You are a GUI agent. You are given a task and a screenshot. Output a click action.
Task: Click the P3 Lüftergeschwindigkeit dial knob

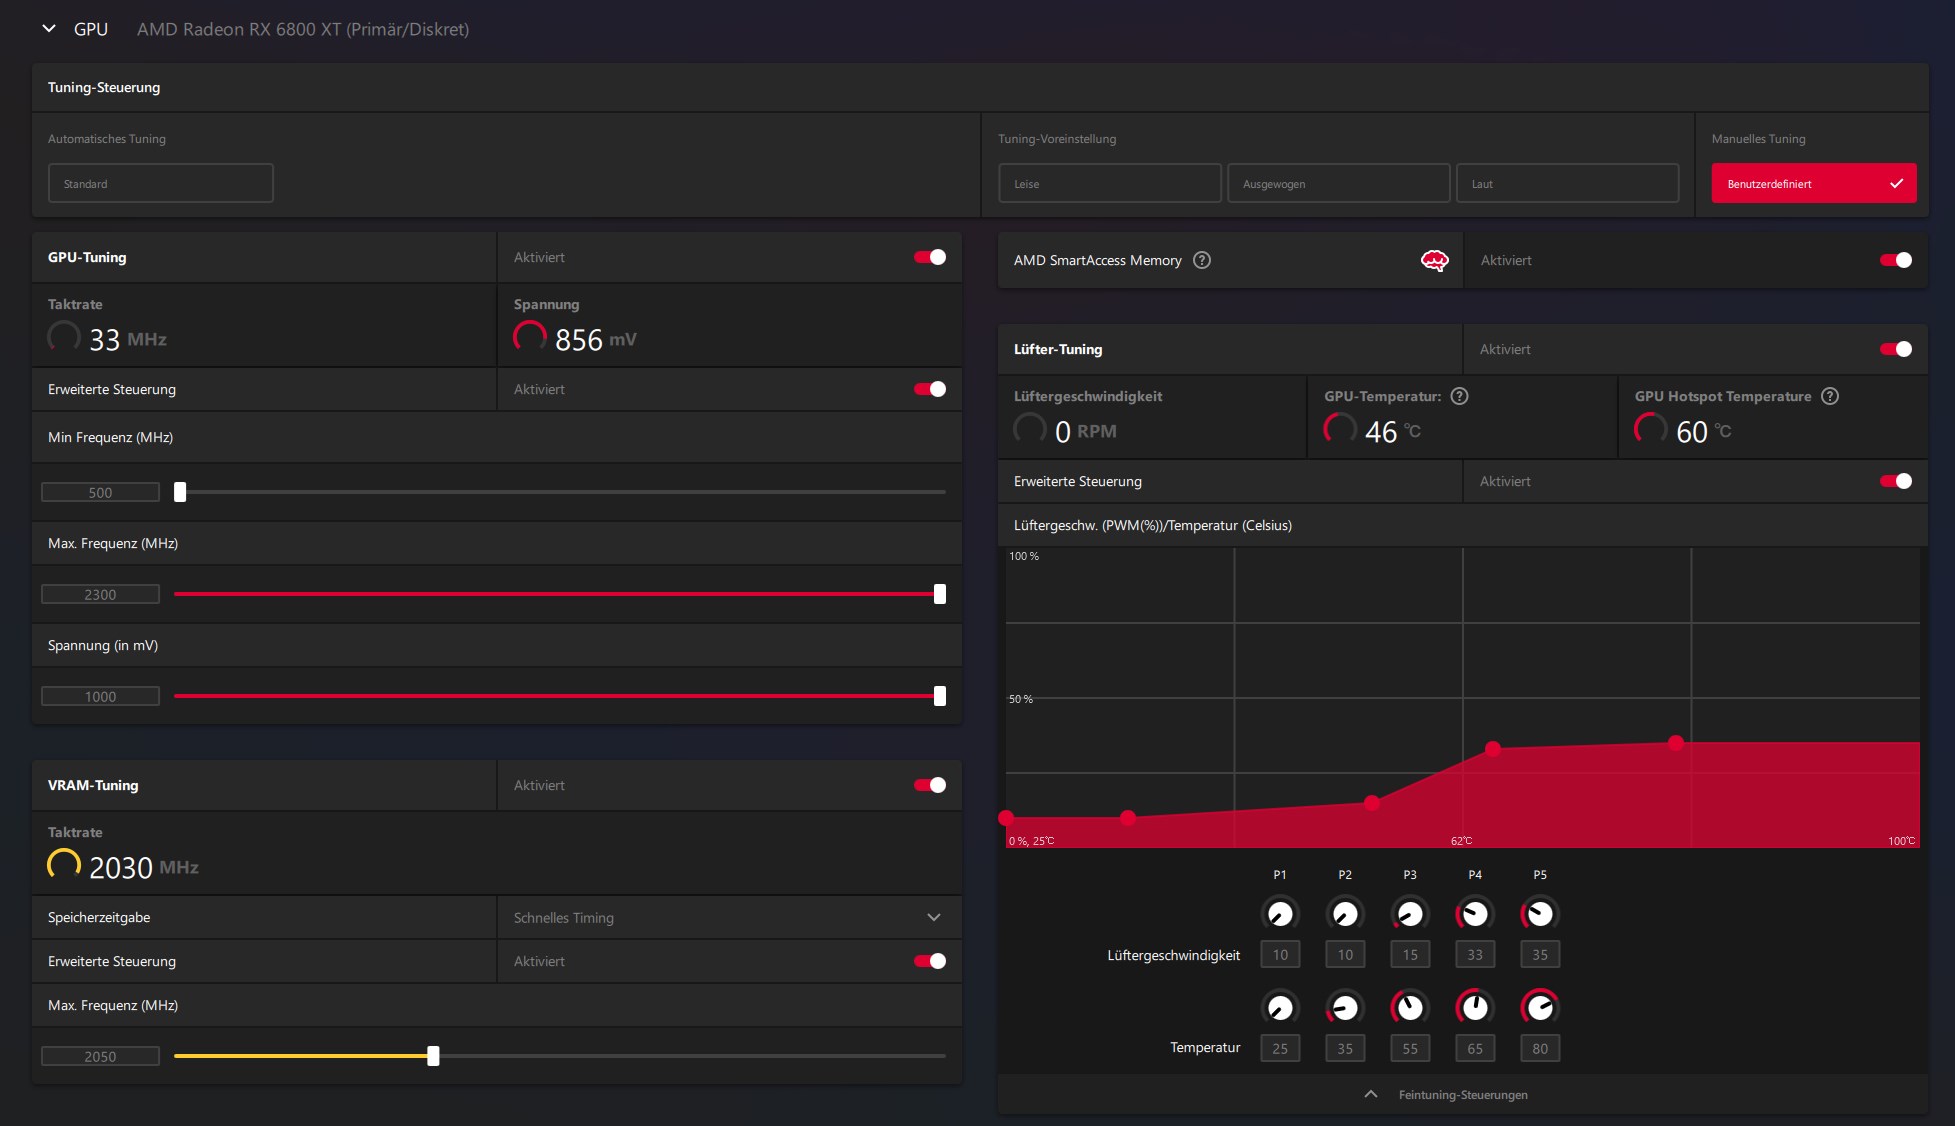(x=1409, y=914)
